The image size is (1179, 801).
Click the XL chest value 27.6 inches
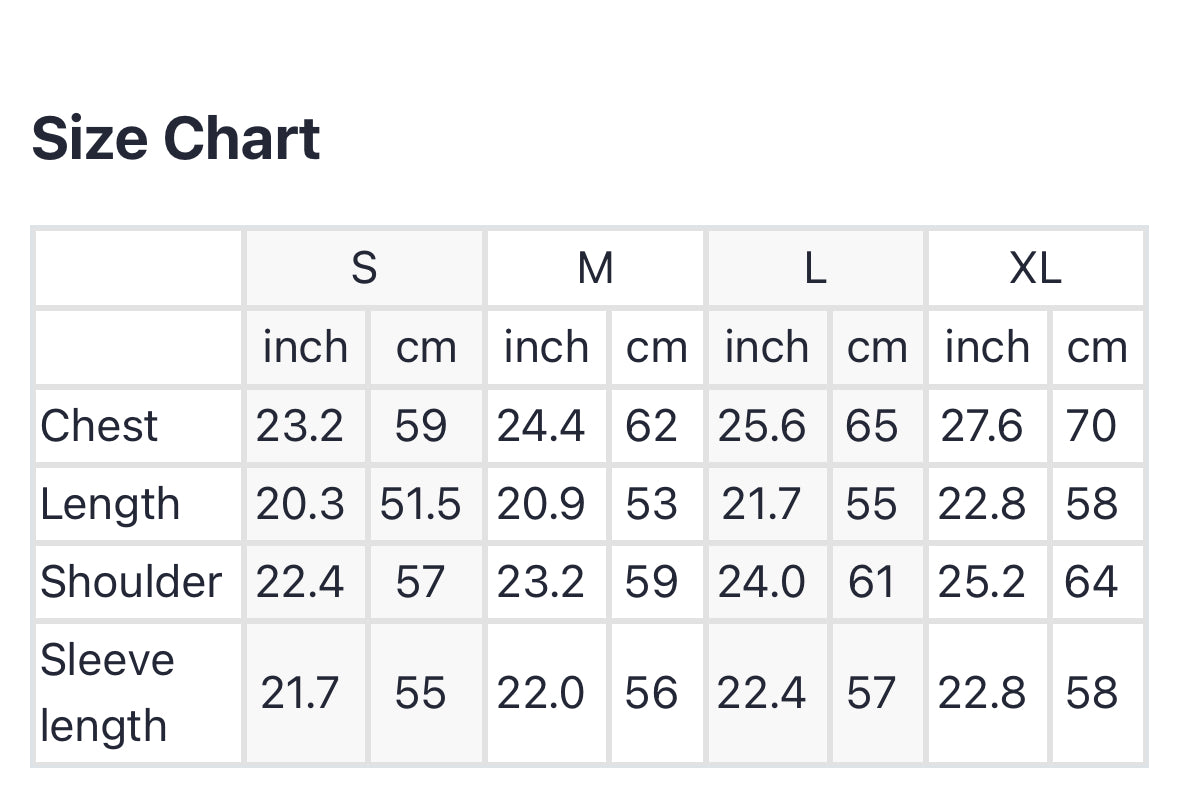pyautogui.click(x=982, y=426)
